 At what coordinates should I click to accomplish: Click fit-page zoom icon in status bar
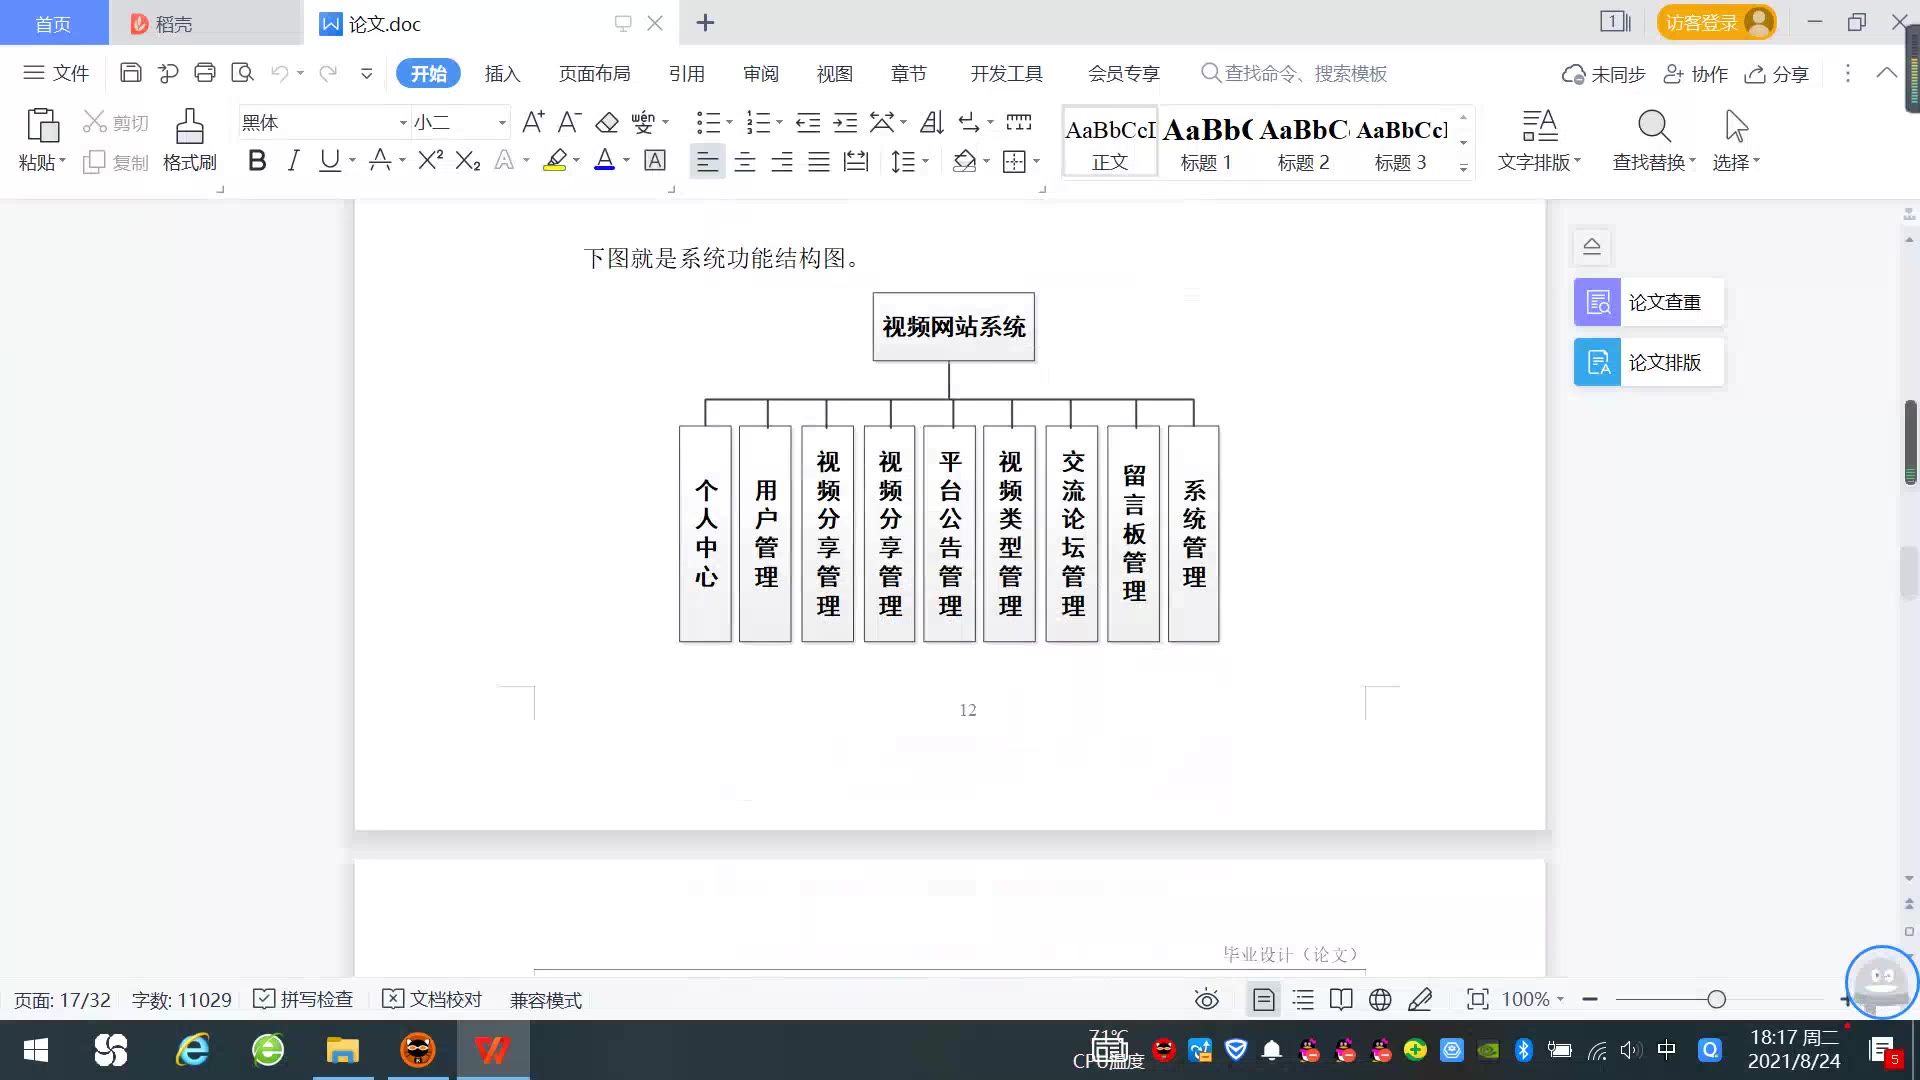(x=1477, y=999)
